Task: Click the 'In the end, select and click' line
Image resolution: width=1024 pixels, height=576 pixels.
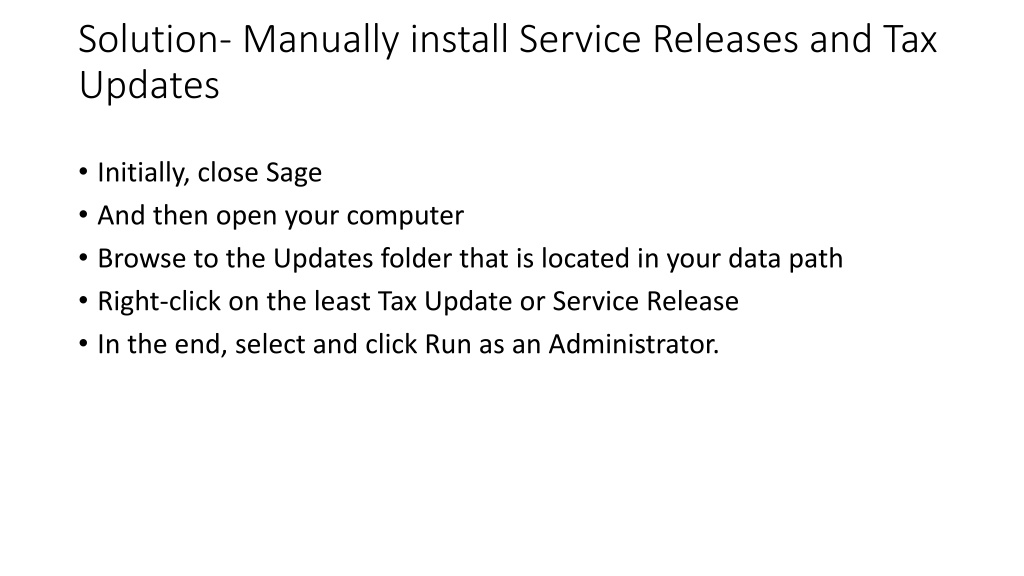Action: click(408, 344)
